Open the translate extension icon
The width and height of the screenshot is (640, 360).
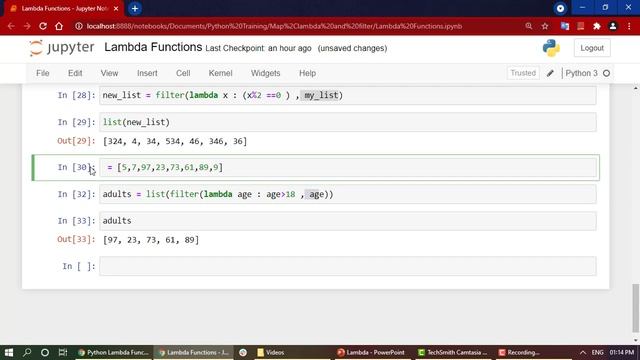click(565, 26)
